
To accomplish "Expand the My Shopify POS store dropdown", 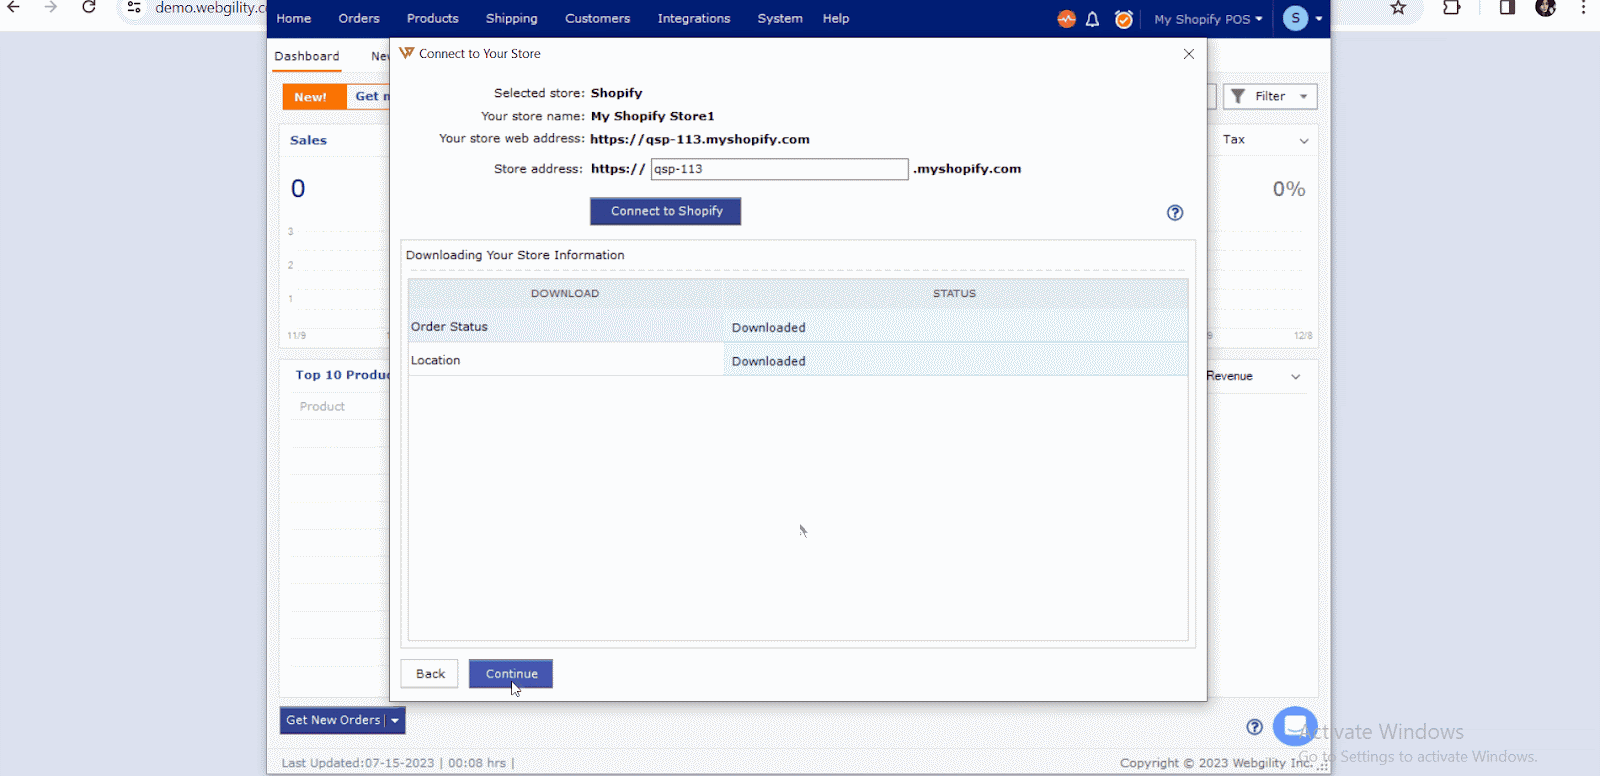I will [x=1208, y=19].
